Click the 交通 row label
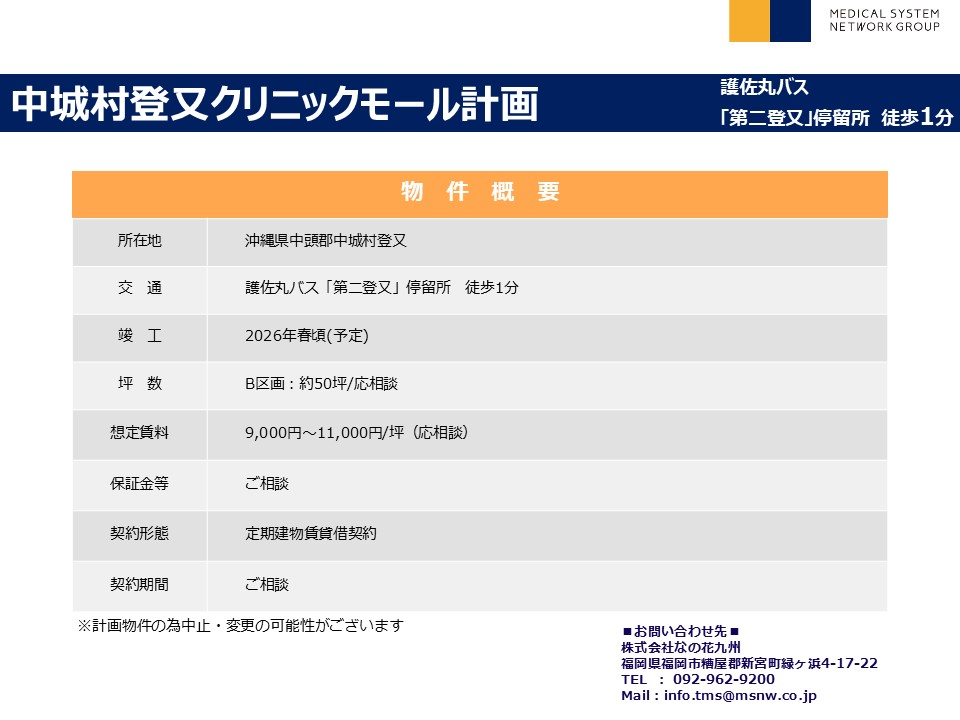 [x=140, y=288]
